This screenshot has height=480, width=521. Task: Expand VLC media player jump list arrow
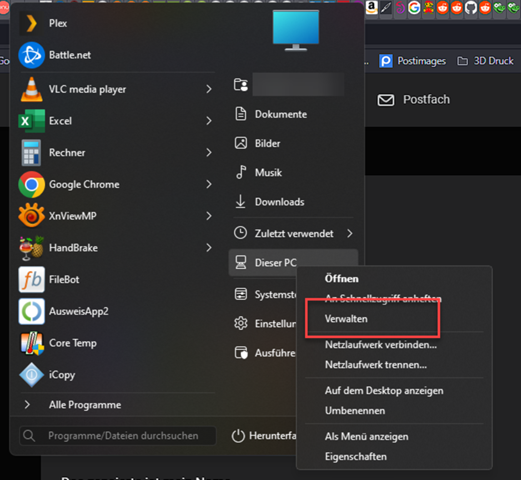[x=209, y=89]
